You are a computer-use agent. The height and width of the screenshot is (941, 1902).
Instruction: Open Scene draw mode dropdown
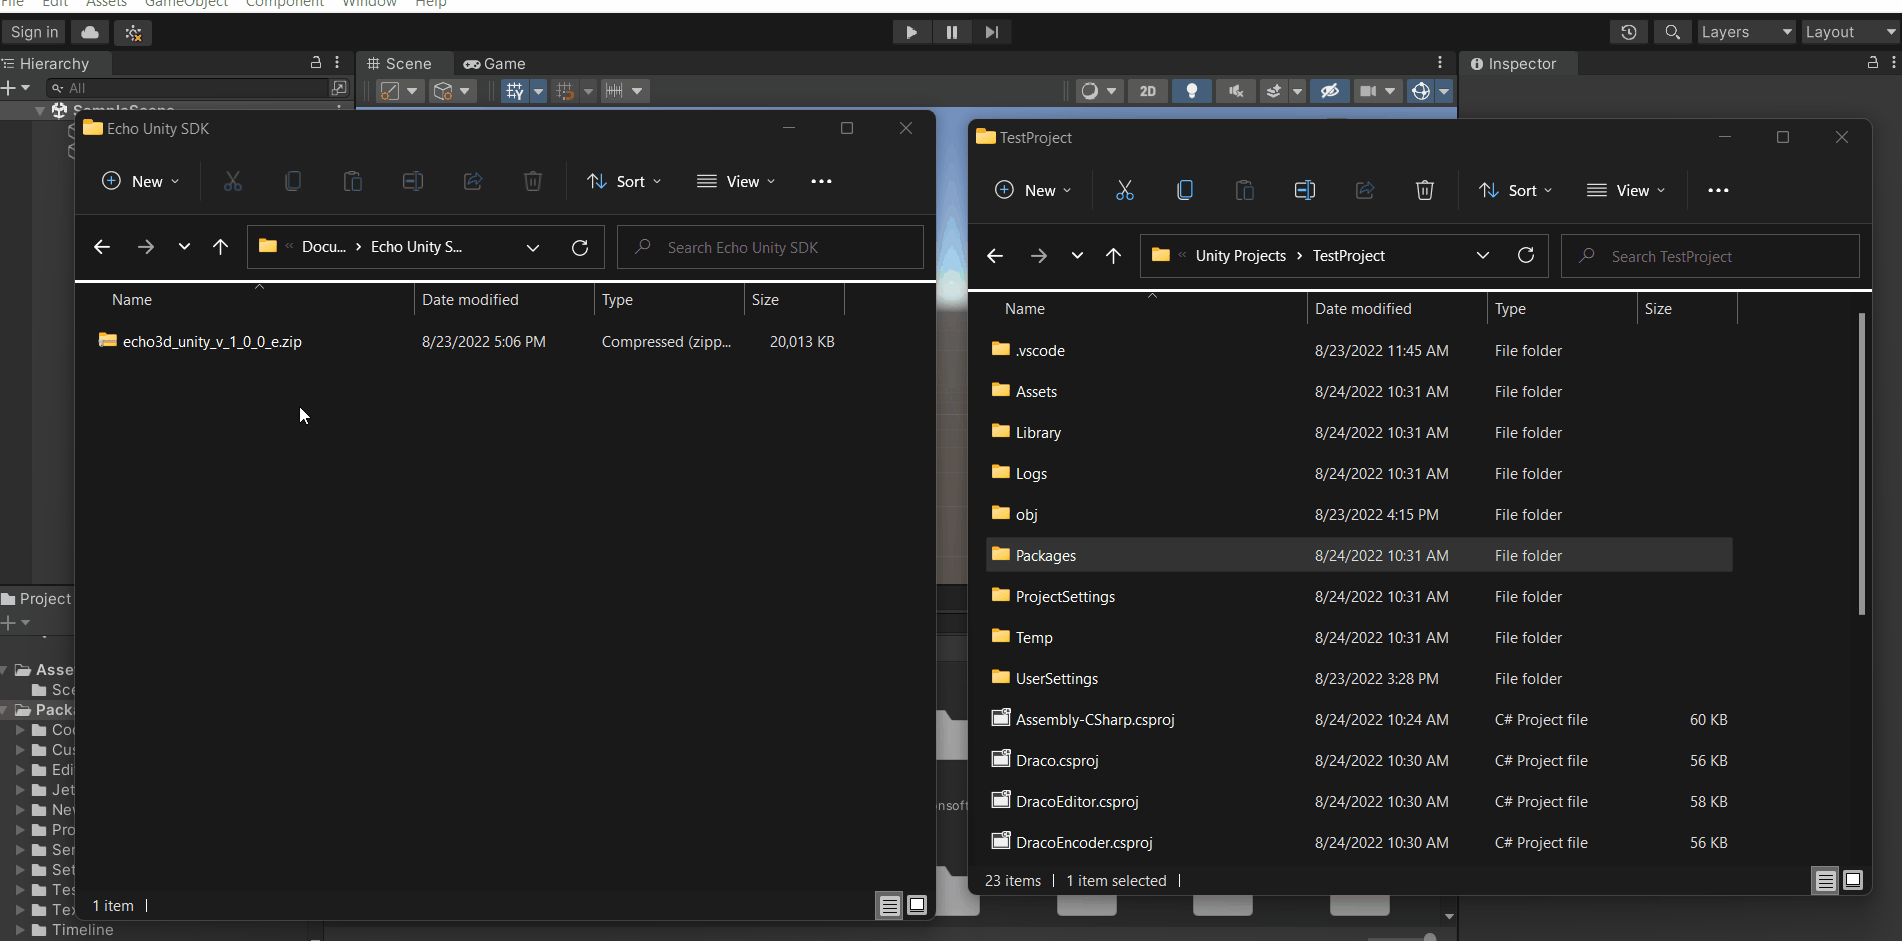click(1098, 91)
